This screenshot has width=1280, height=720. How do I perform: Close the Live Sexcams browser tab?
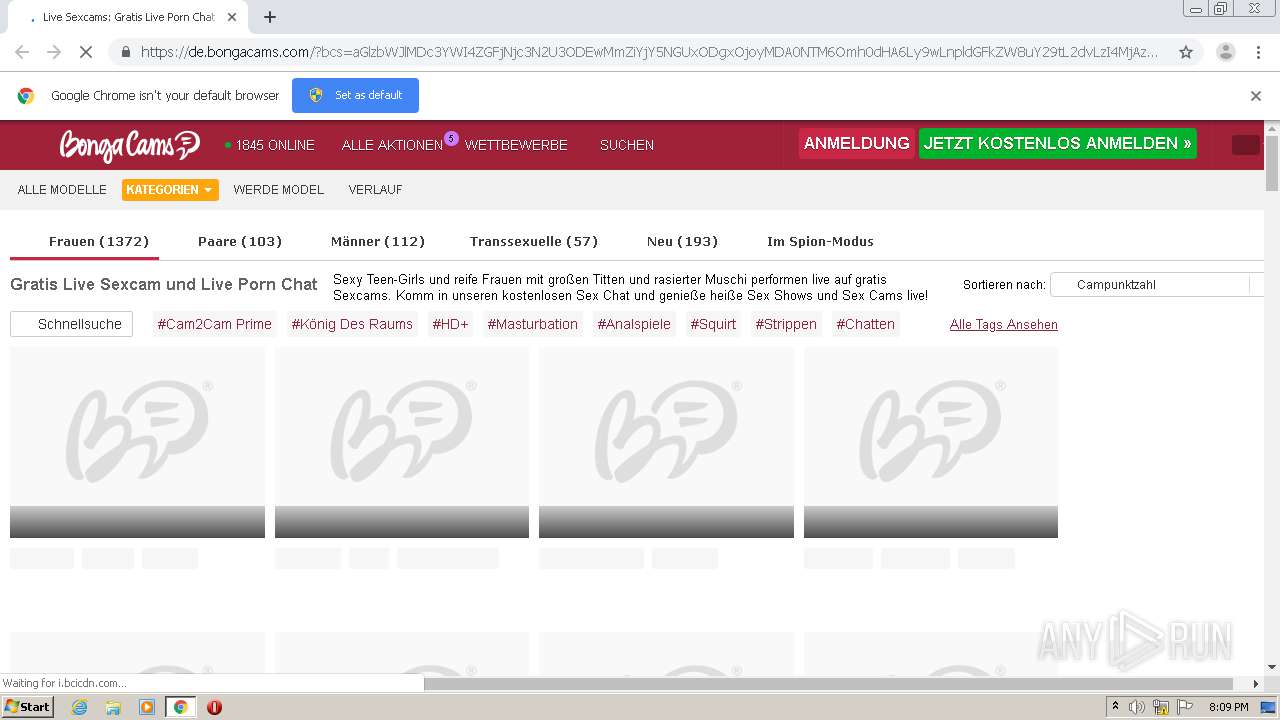click(x=231, y=17)
